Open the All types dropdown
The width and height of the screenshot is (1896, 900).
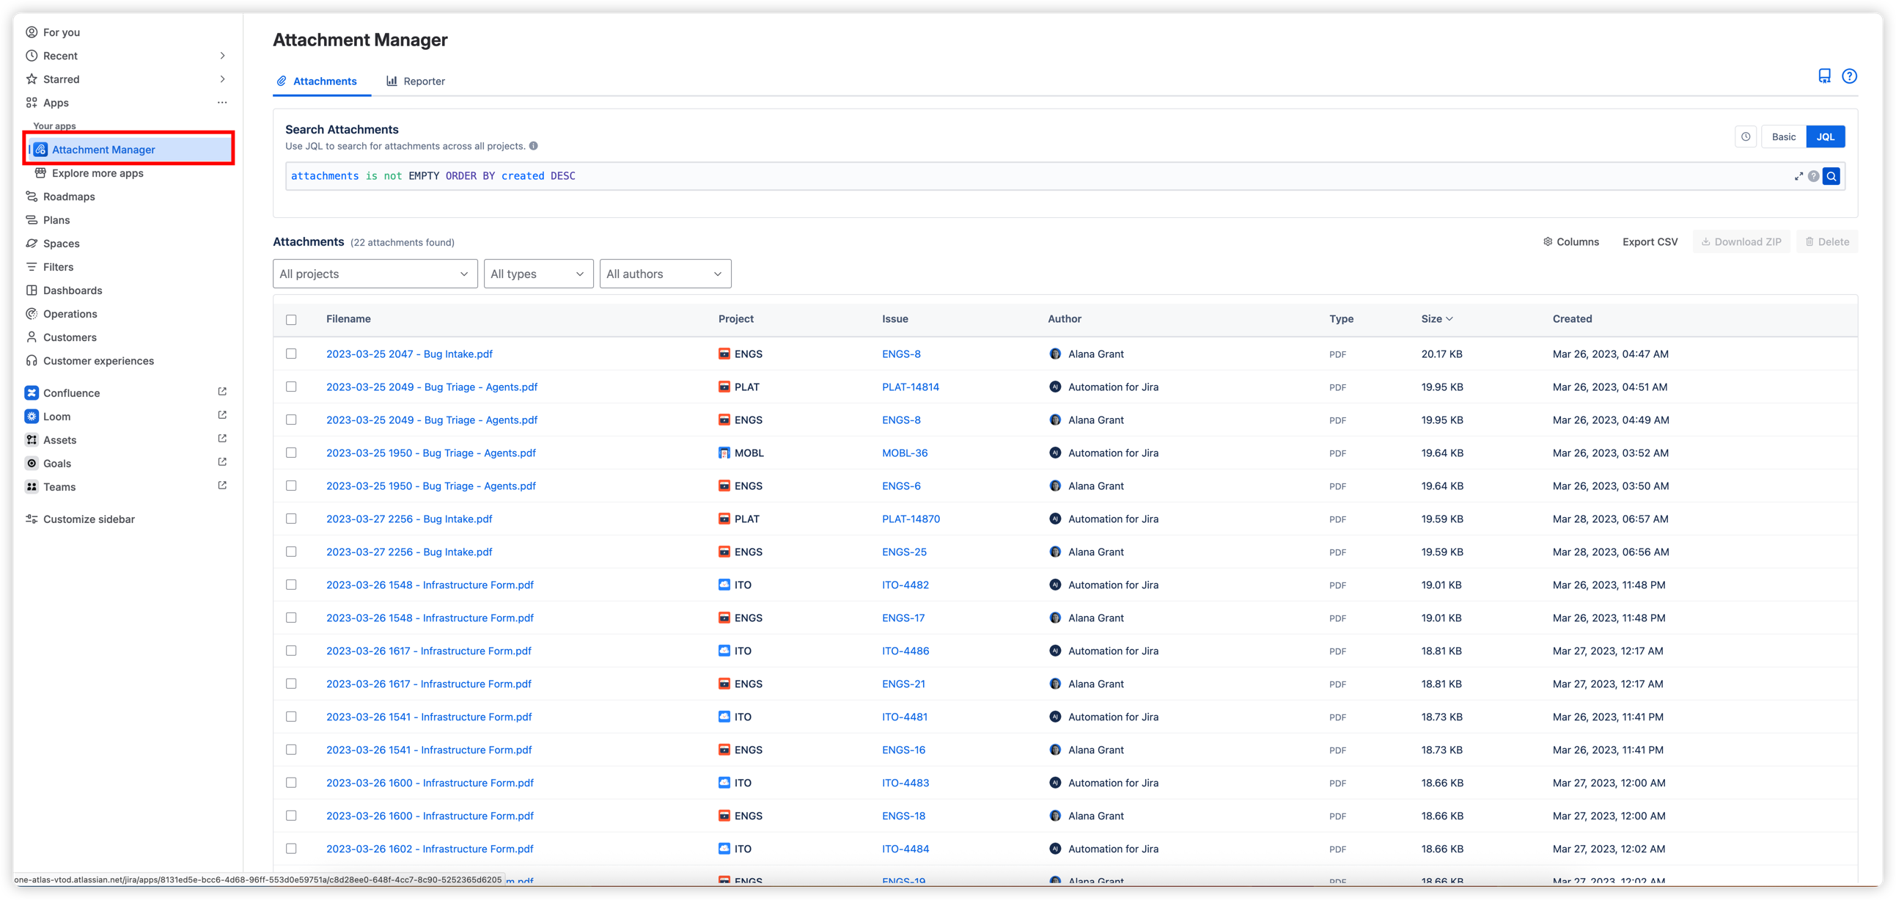click(538, 274)
